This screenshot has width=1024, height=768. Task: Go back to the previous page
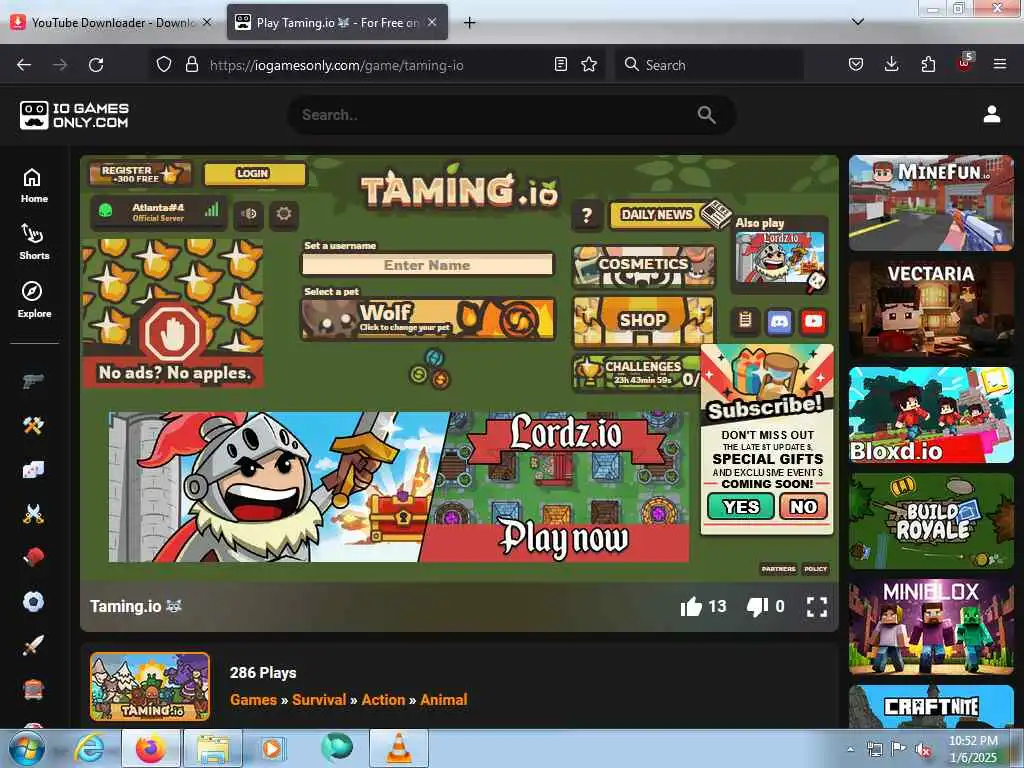(24, 65)
